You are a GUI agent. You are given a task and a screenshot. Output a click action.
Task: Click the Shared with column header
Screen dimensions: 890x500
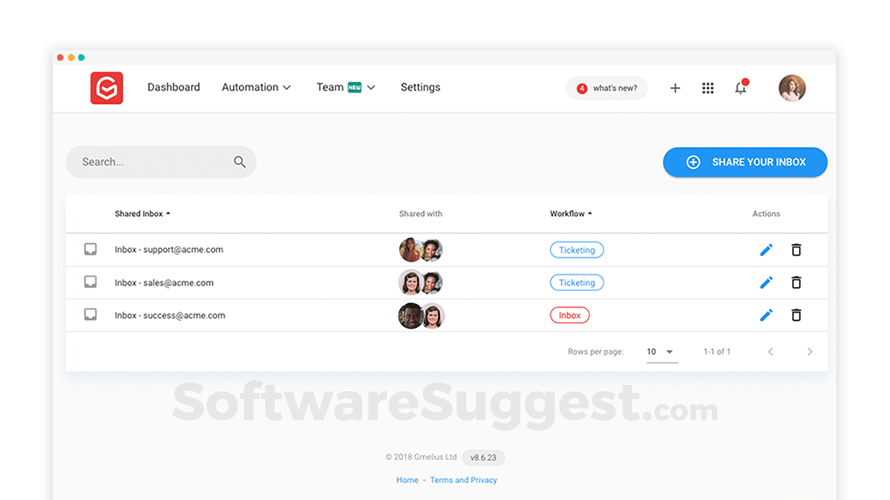tap(421, 214)
